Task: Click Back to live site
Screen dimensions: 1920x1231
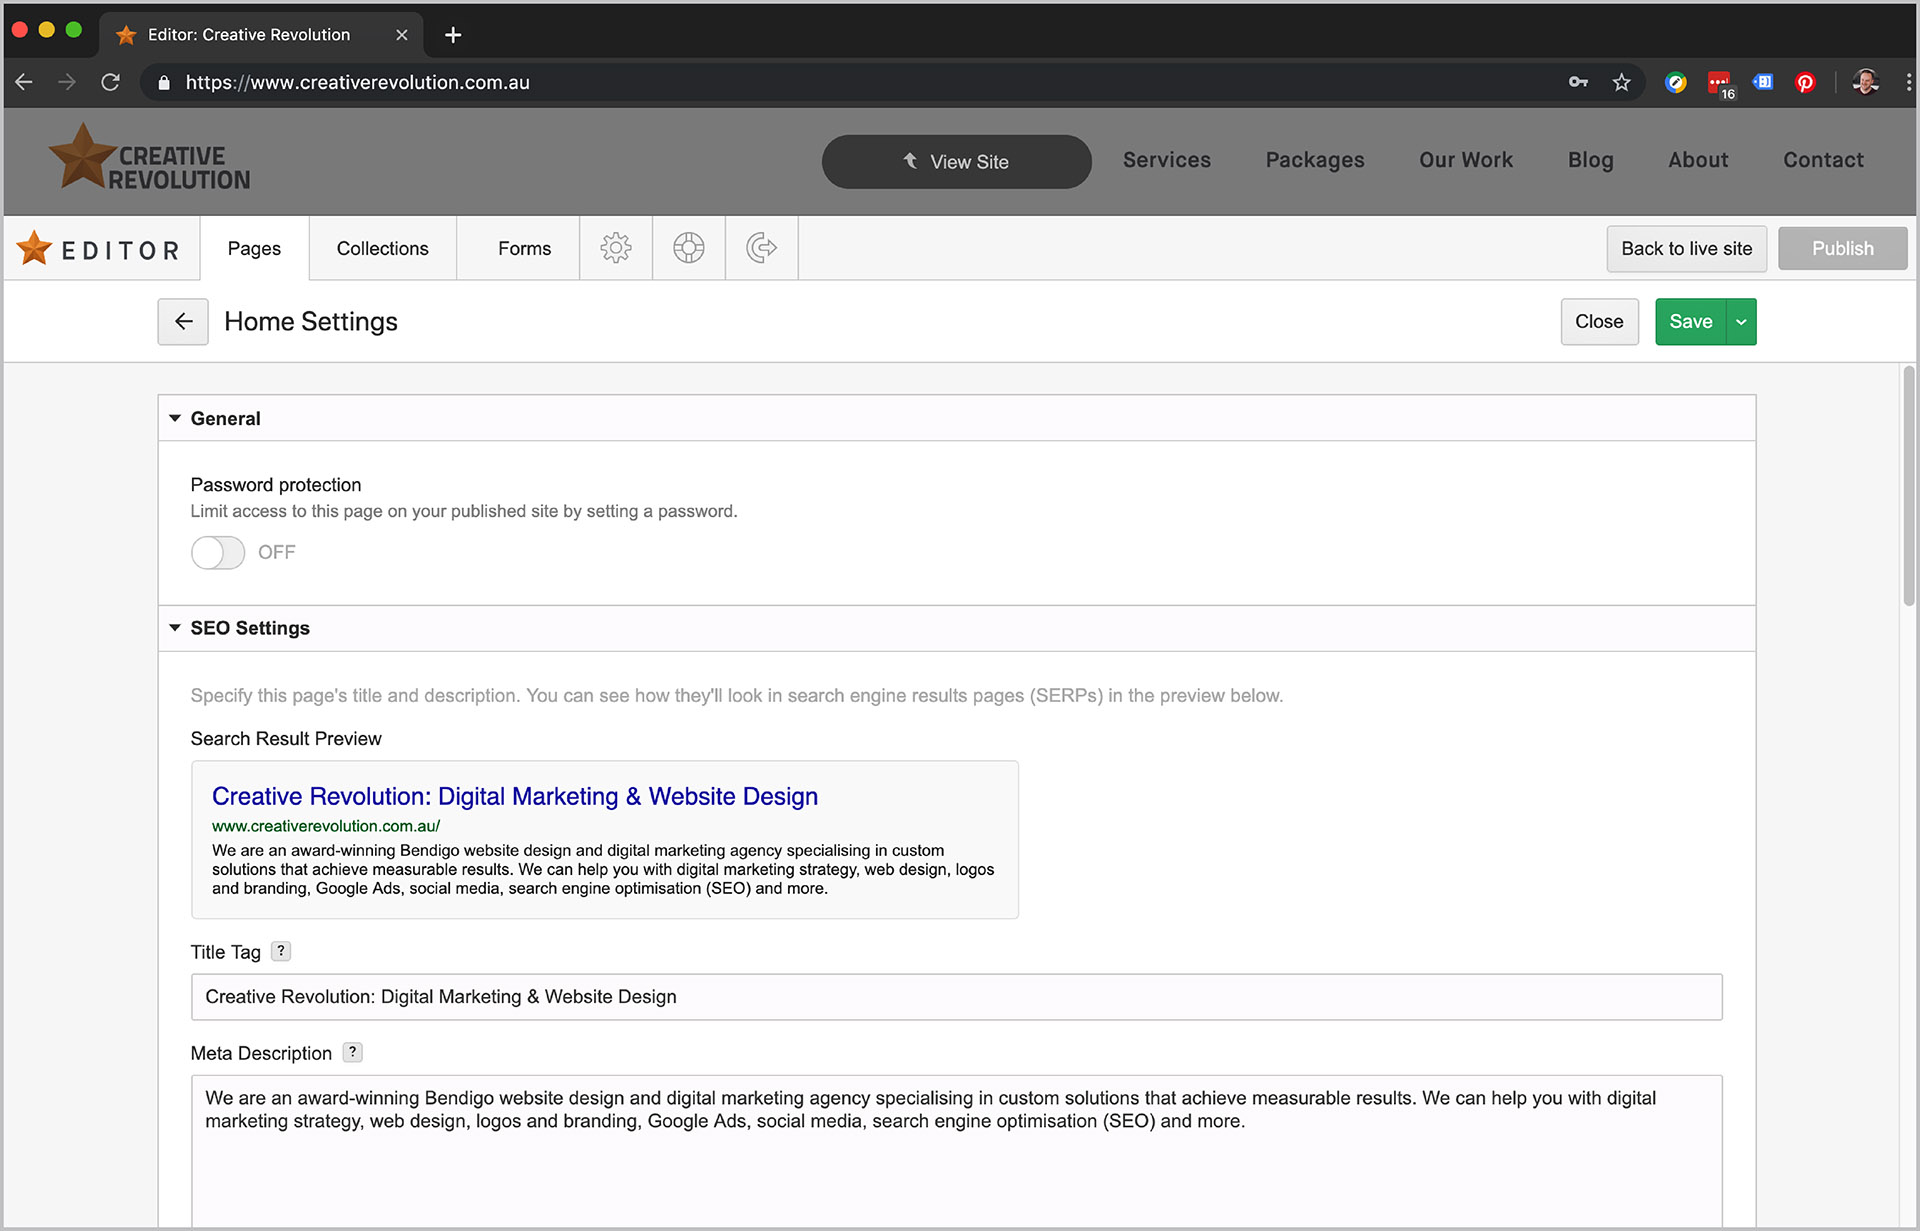Action: (1686, 248)
